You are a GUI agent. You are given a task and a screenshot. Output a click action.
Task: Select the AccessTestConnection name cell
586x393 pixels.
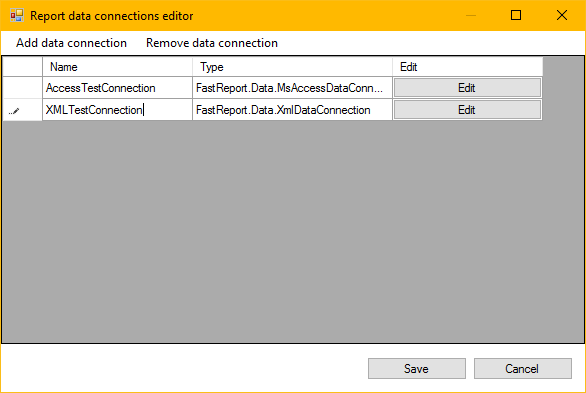[117, 88]
